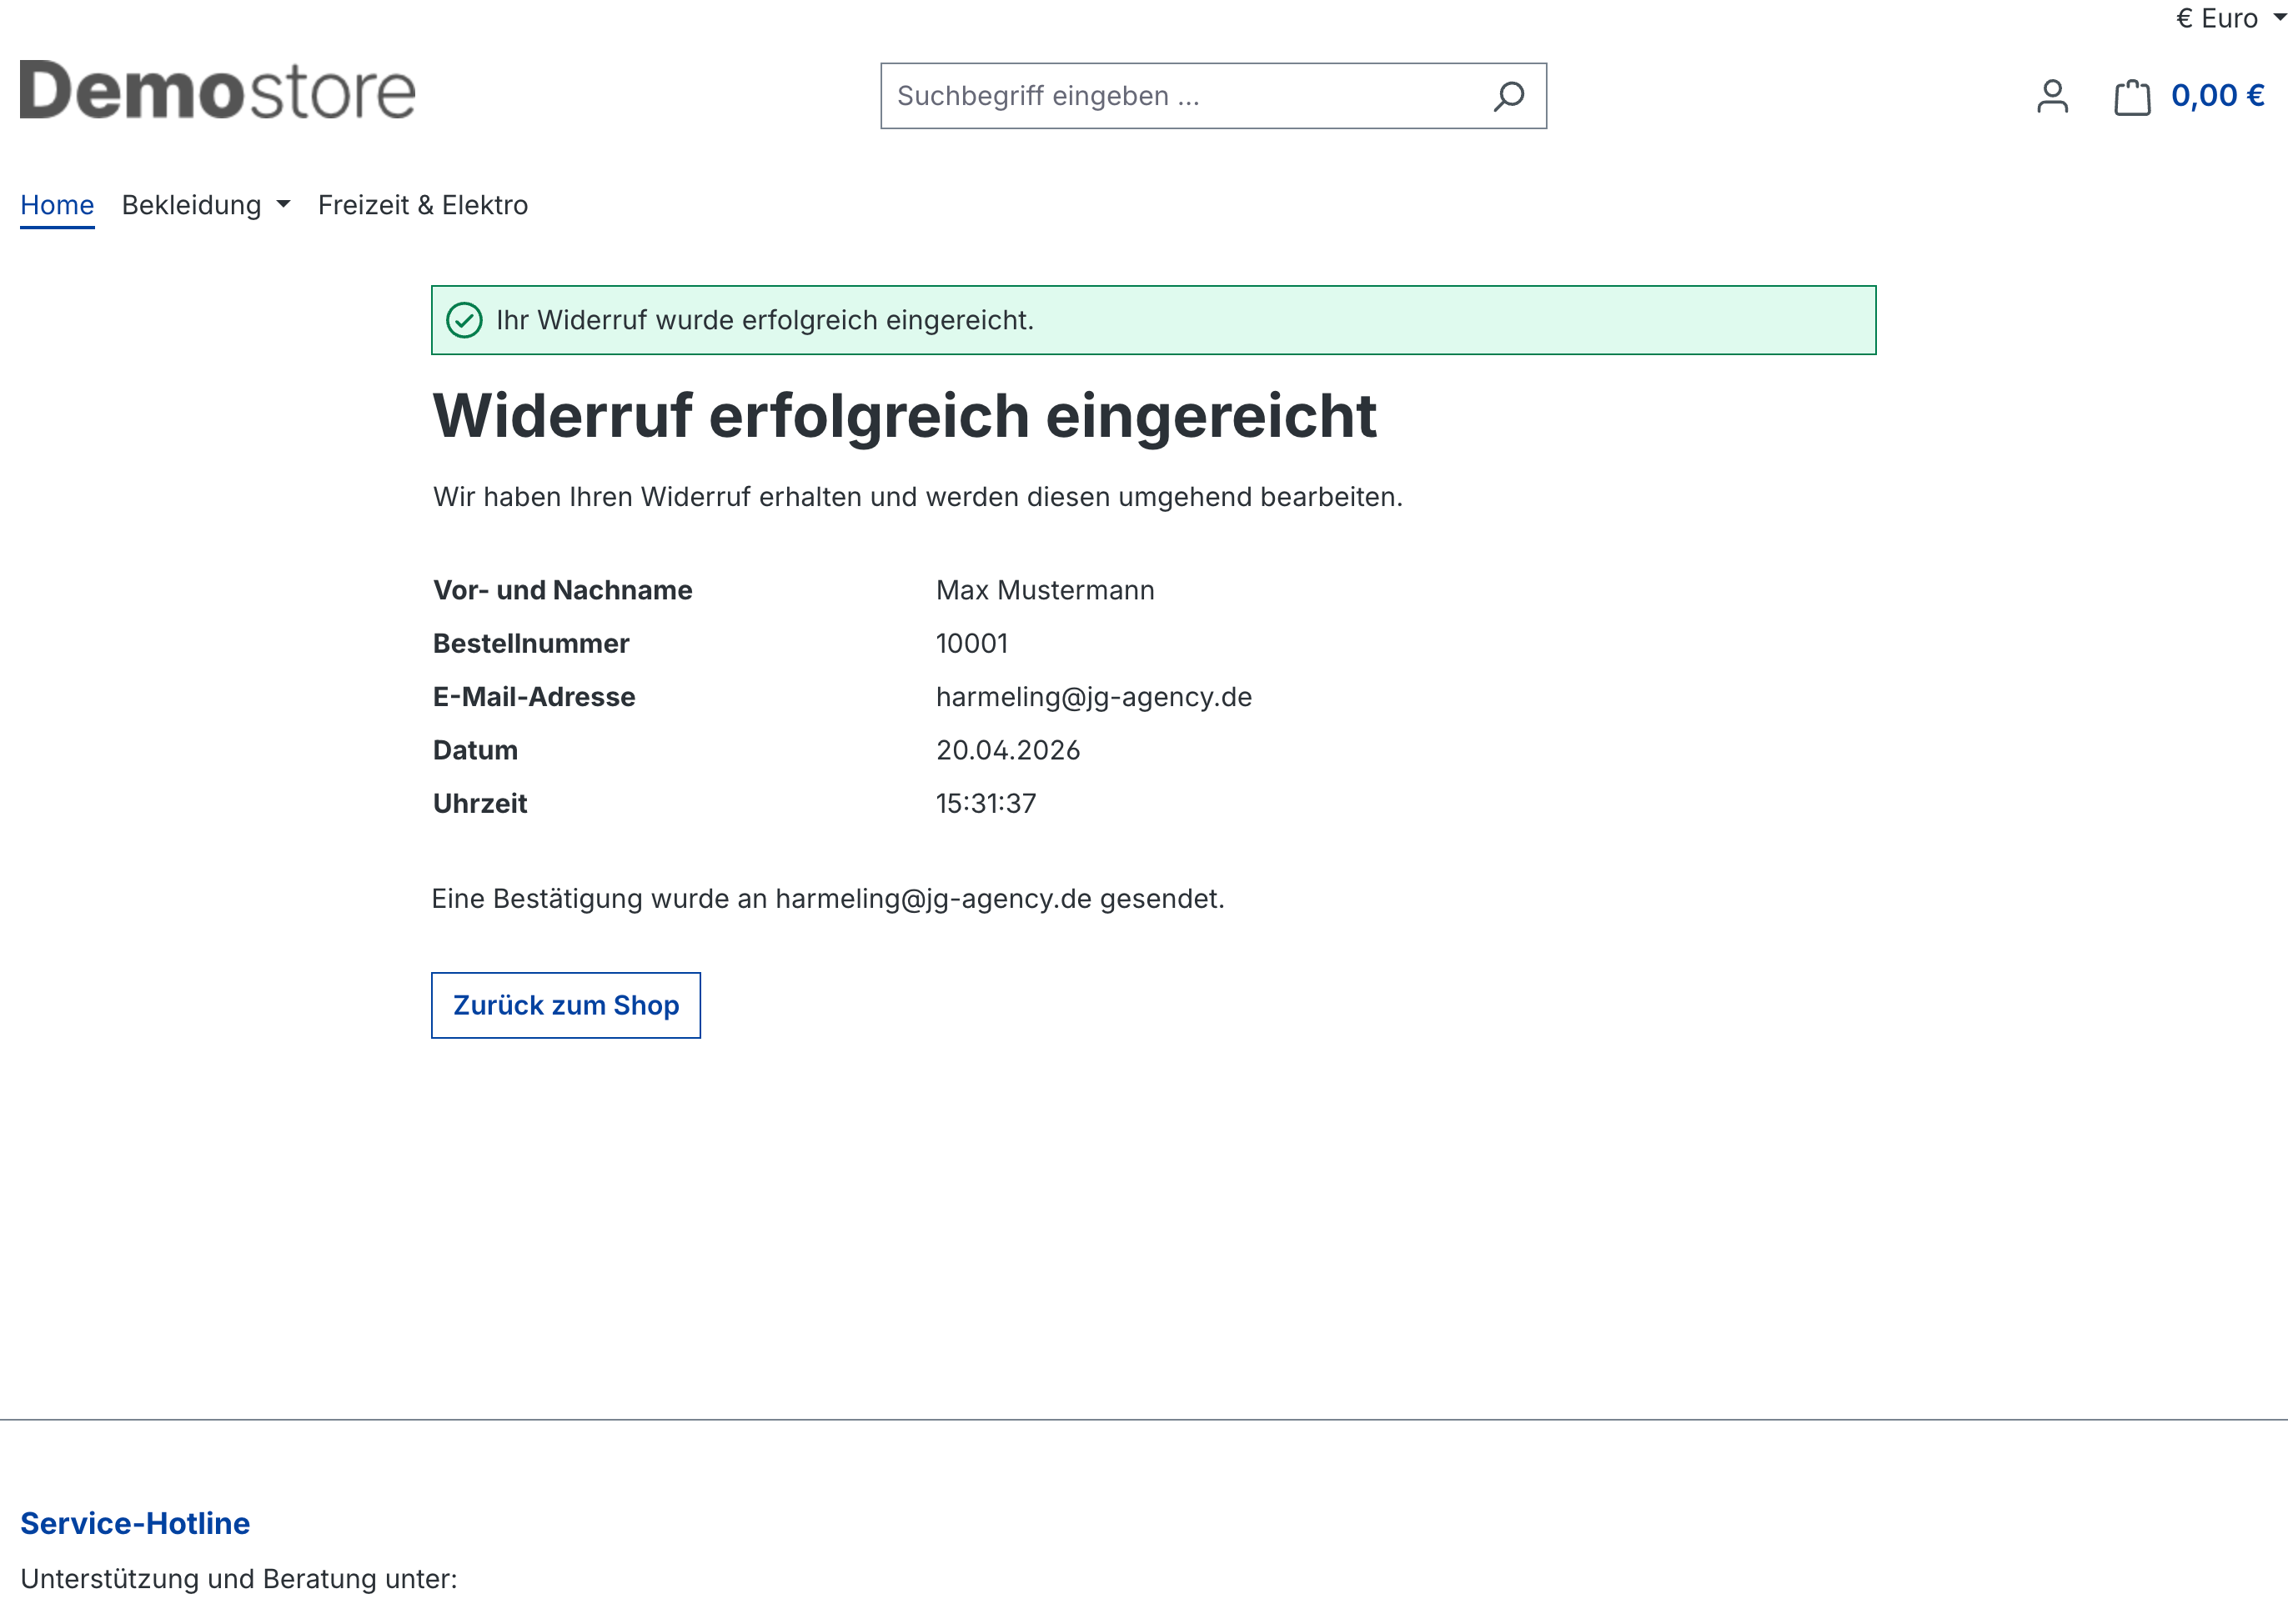Click the Service-Hotline heading

pyautogui.click(x=135, y=1523)
